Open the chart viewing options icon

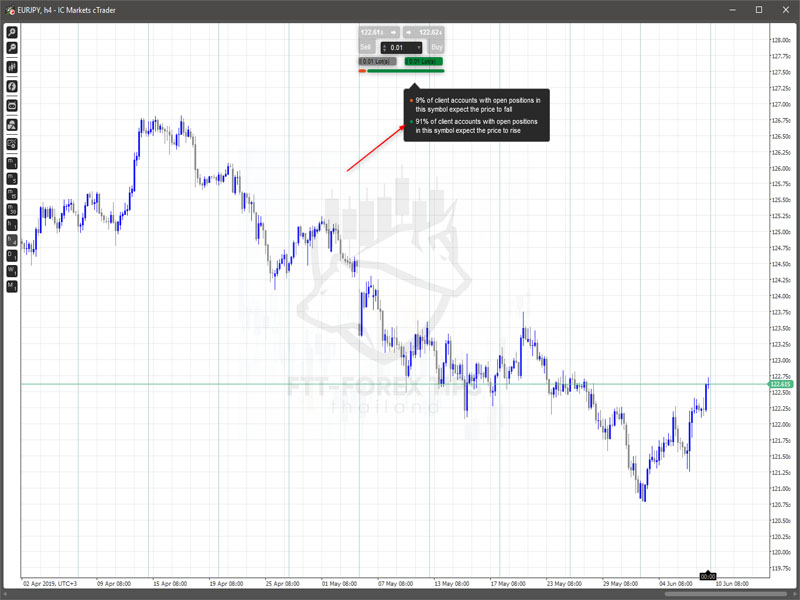(12, 144)
